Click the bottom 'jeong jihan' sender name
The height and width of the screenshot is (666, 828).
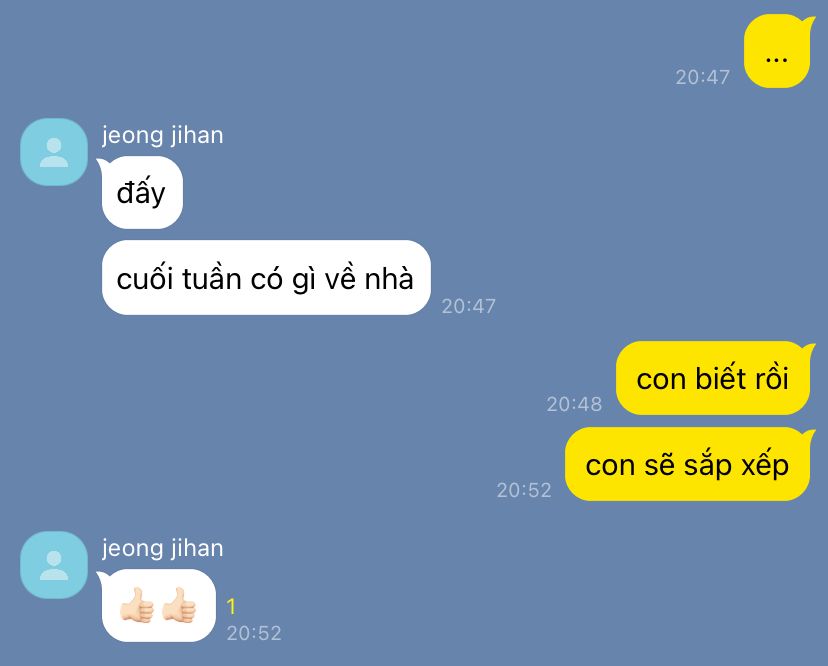pyautogui.click(x=163, y=548)
